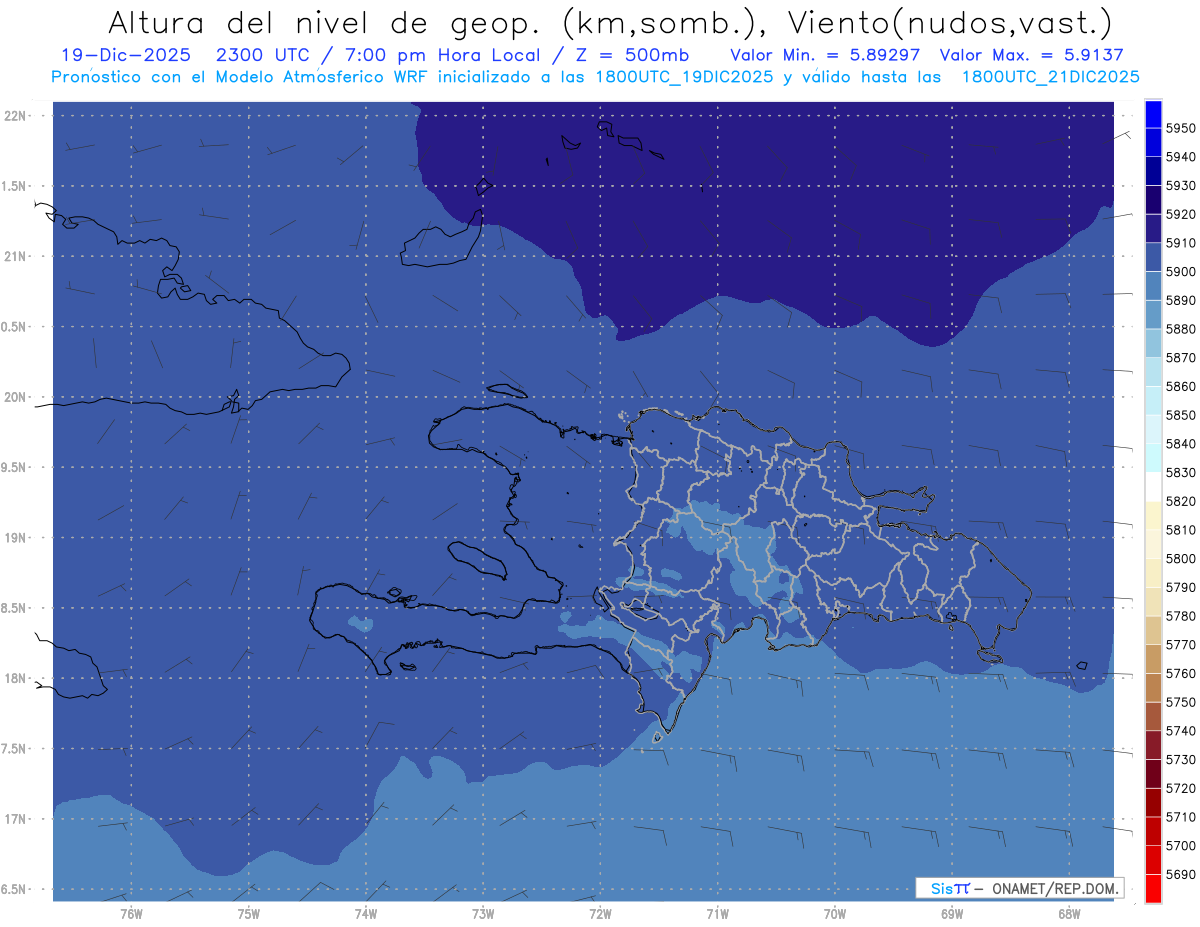The width and height of the screenshot is (1200, 927).
Task: Click the colorbar swatch between 5910 and 5920
Action: [x=1153, y=229]
